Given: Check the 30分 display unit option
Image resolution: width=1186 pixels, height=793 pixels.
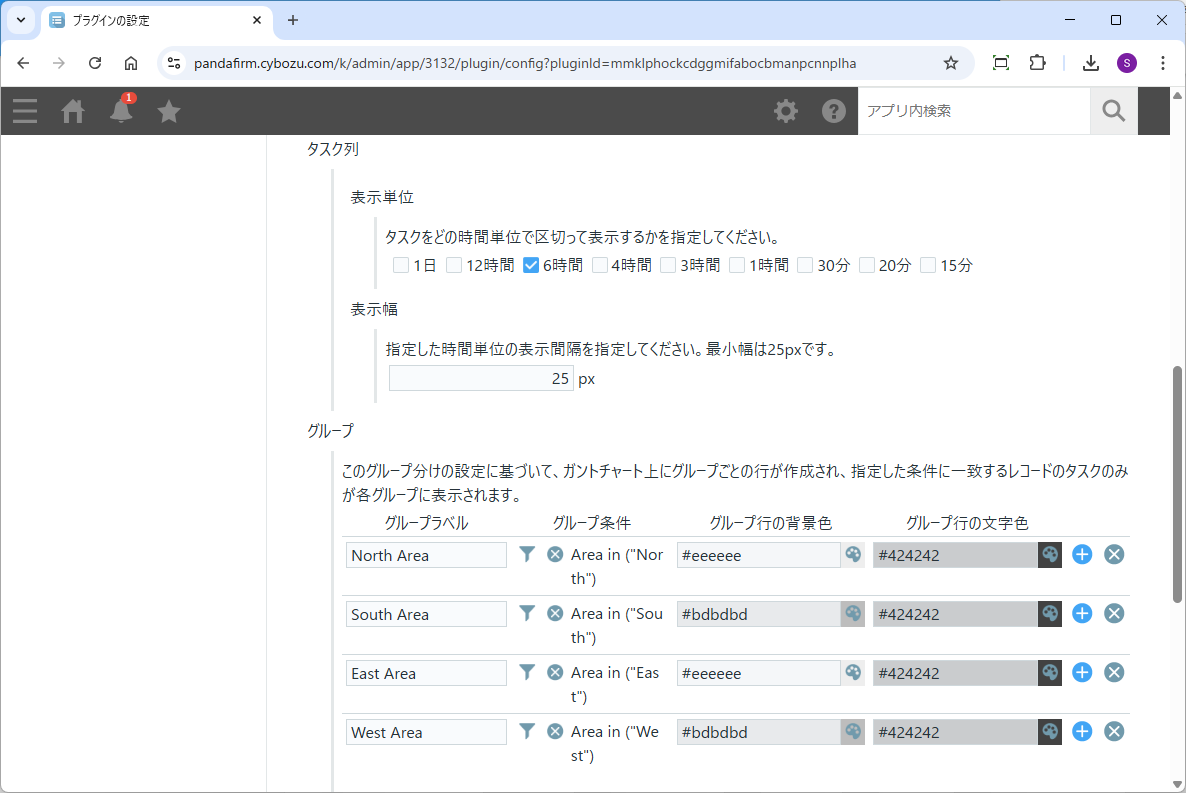Looking at the screenshot, I should click(805, 266).
